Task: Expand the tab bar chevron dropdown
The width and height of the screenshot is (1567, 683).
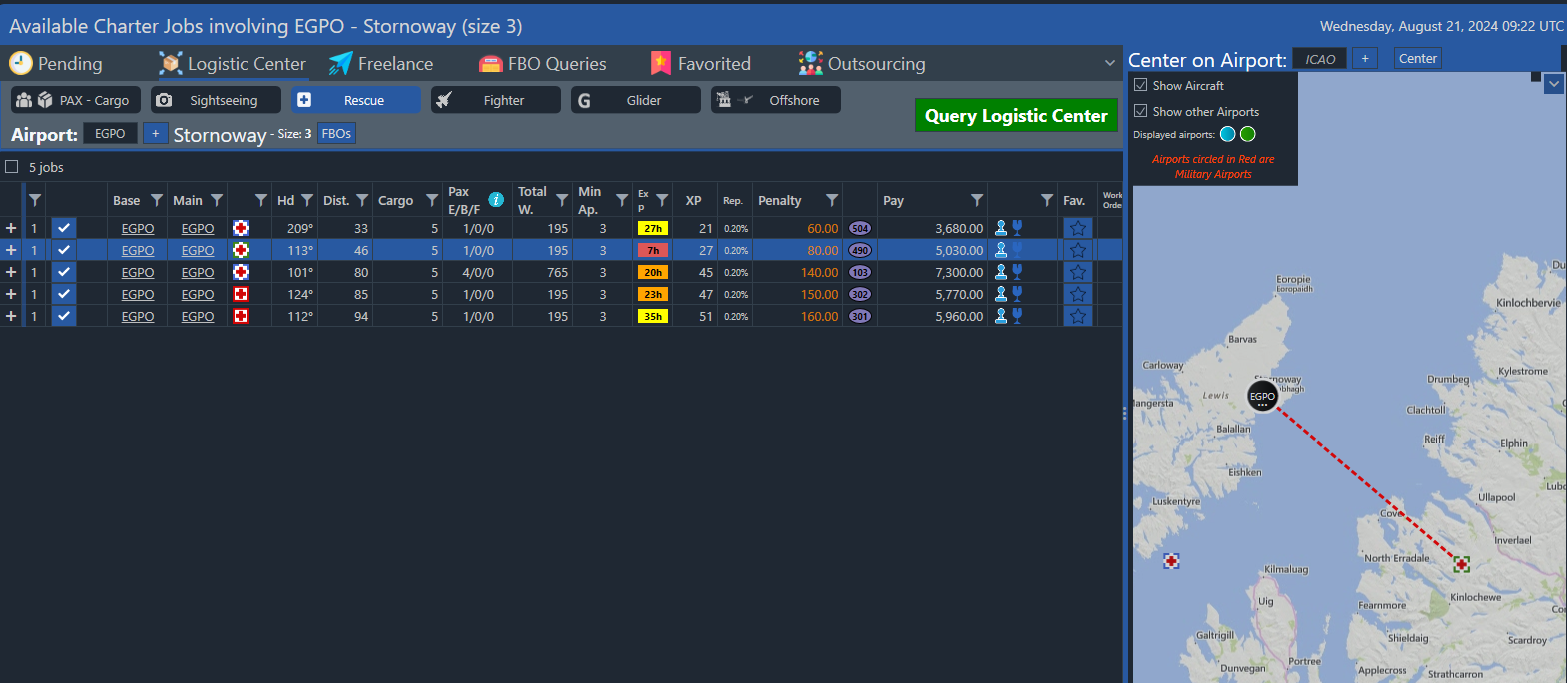Action: coord(1109,63)
